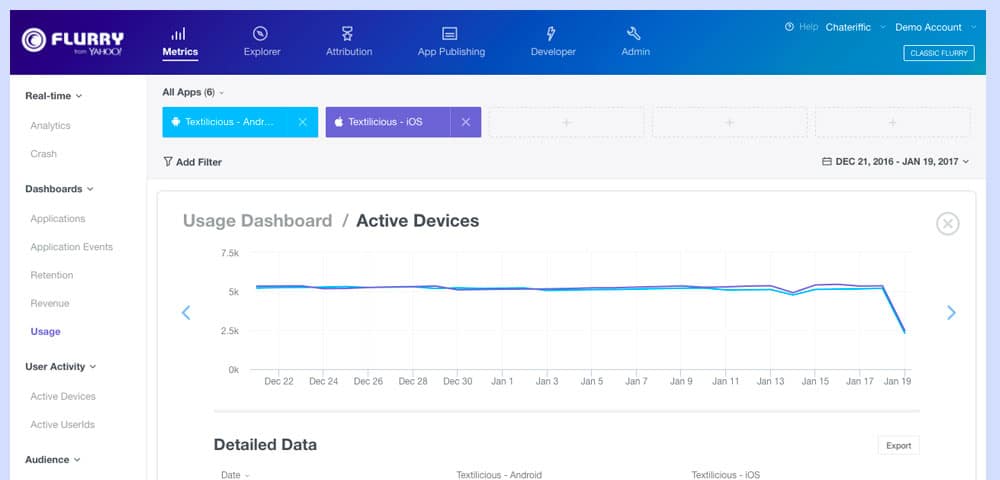
Task: Open the Developer tab
Action: pyautogui.click(x=553, y=43)
